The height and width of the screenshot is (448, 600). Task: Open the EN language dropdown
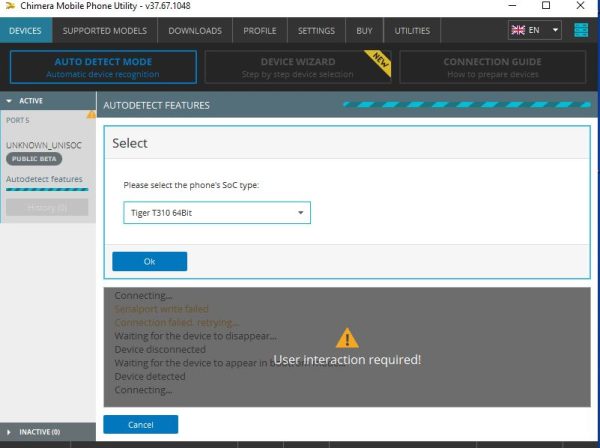point(535,30)
